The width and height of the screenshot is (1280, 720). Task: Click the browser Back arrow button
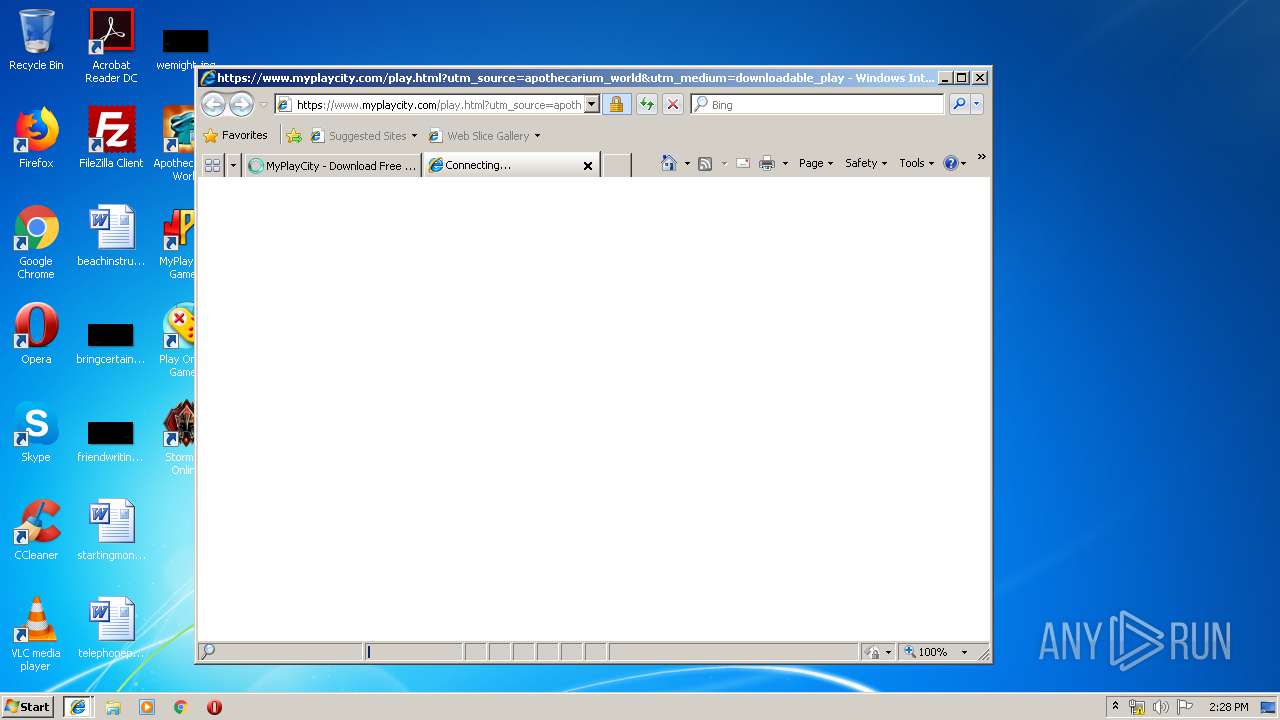pos(213,104)
